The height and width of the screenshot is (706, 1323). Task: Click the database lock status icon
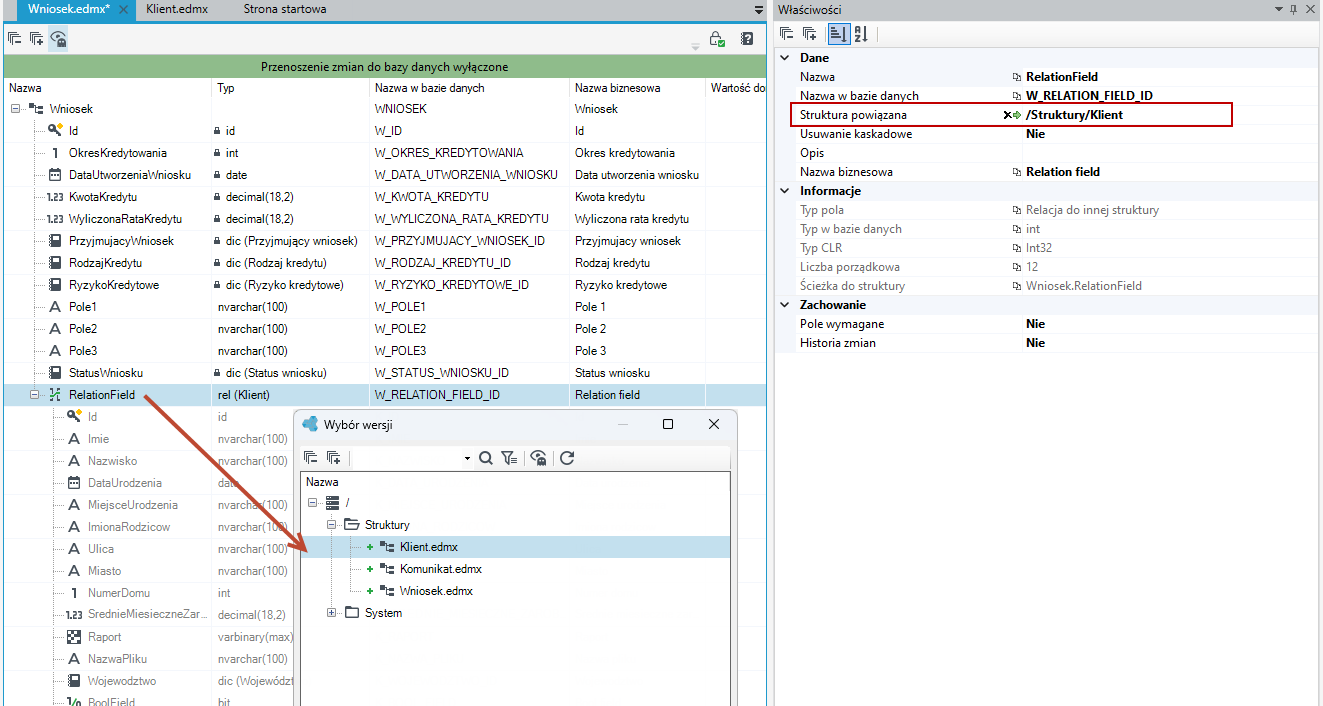click(717, 39)
